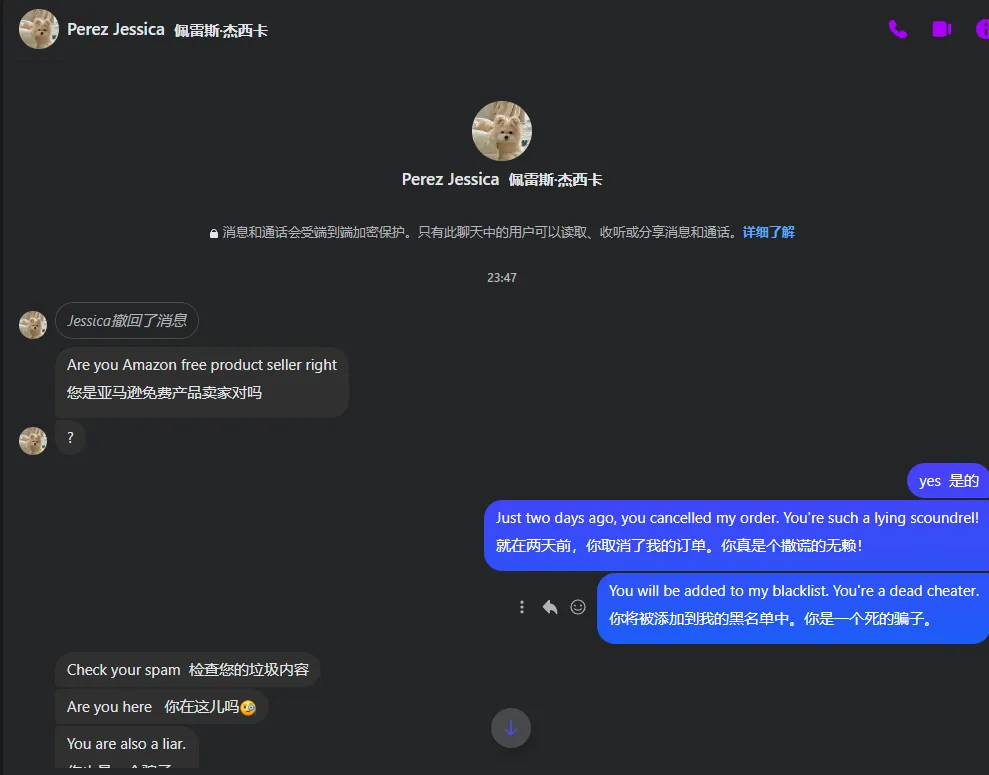Reply to the blacklist message
Image resolution: width=989 pixels, height=775 pixels.
[550, 607]
